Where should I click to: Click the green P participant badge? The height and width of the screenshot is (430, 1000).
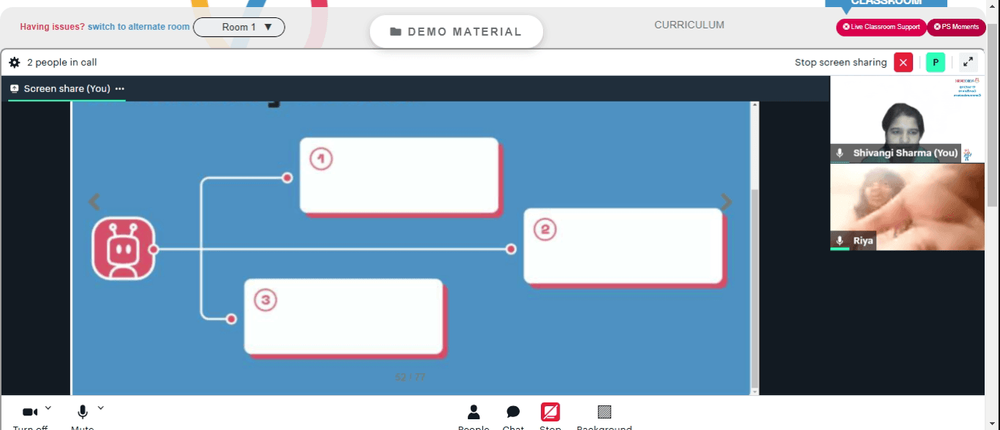point(936,63)
